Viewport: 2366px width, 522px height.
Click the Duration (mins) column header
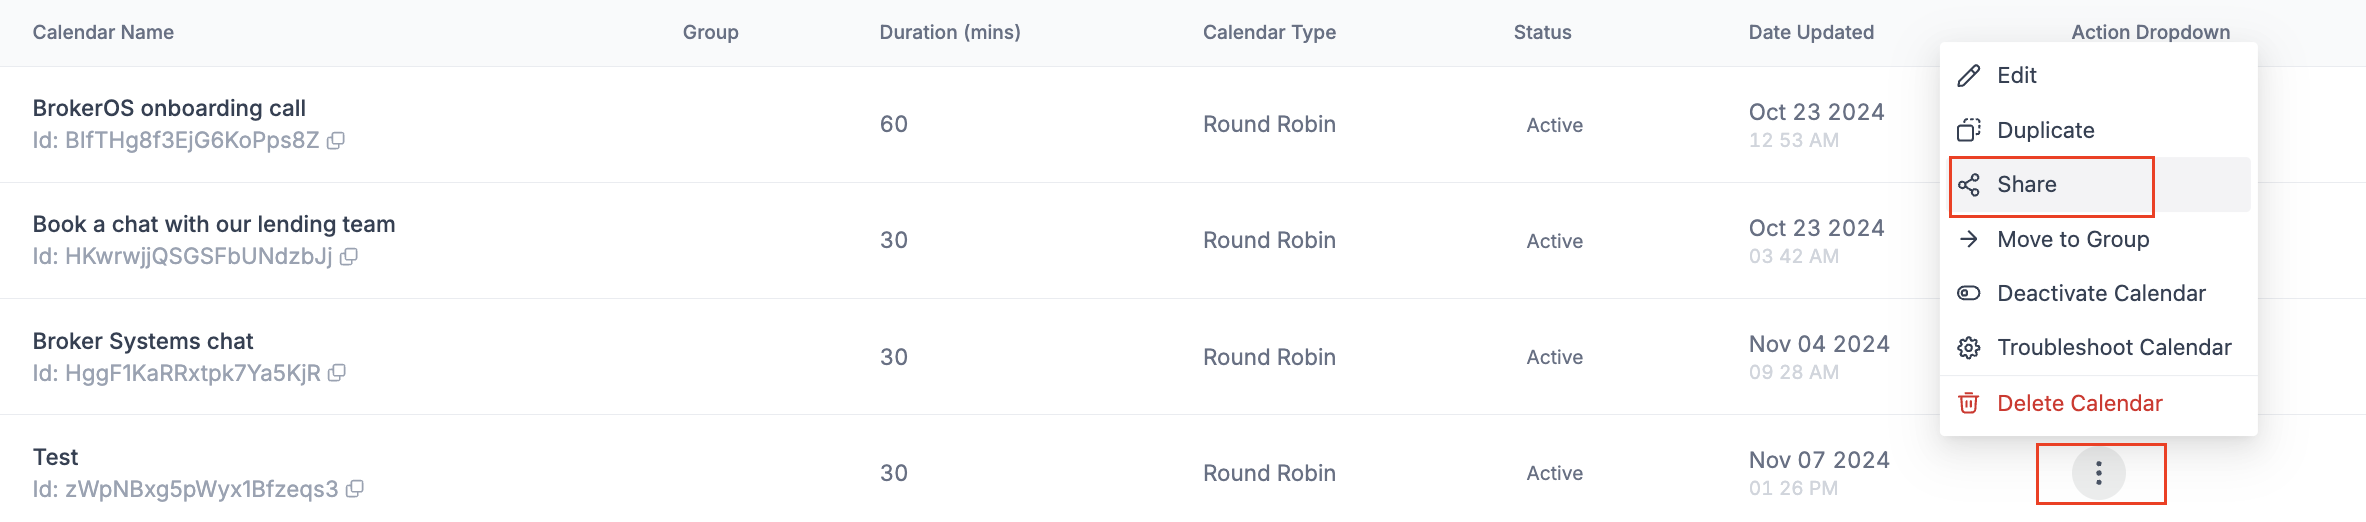tap(950, 32)
